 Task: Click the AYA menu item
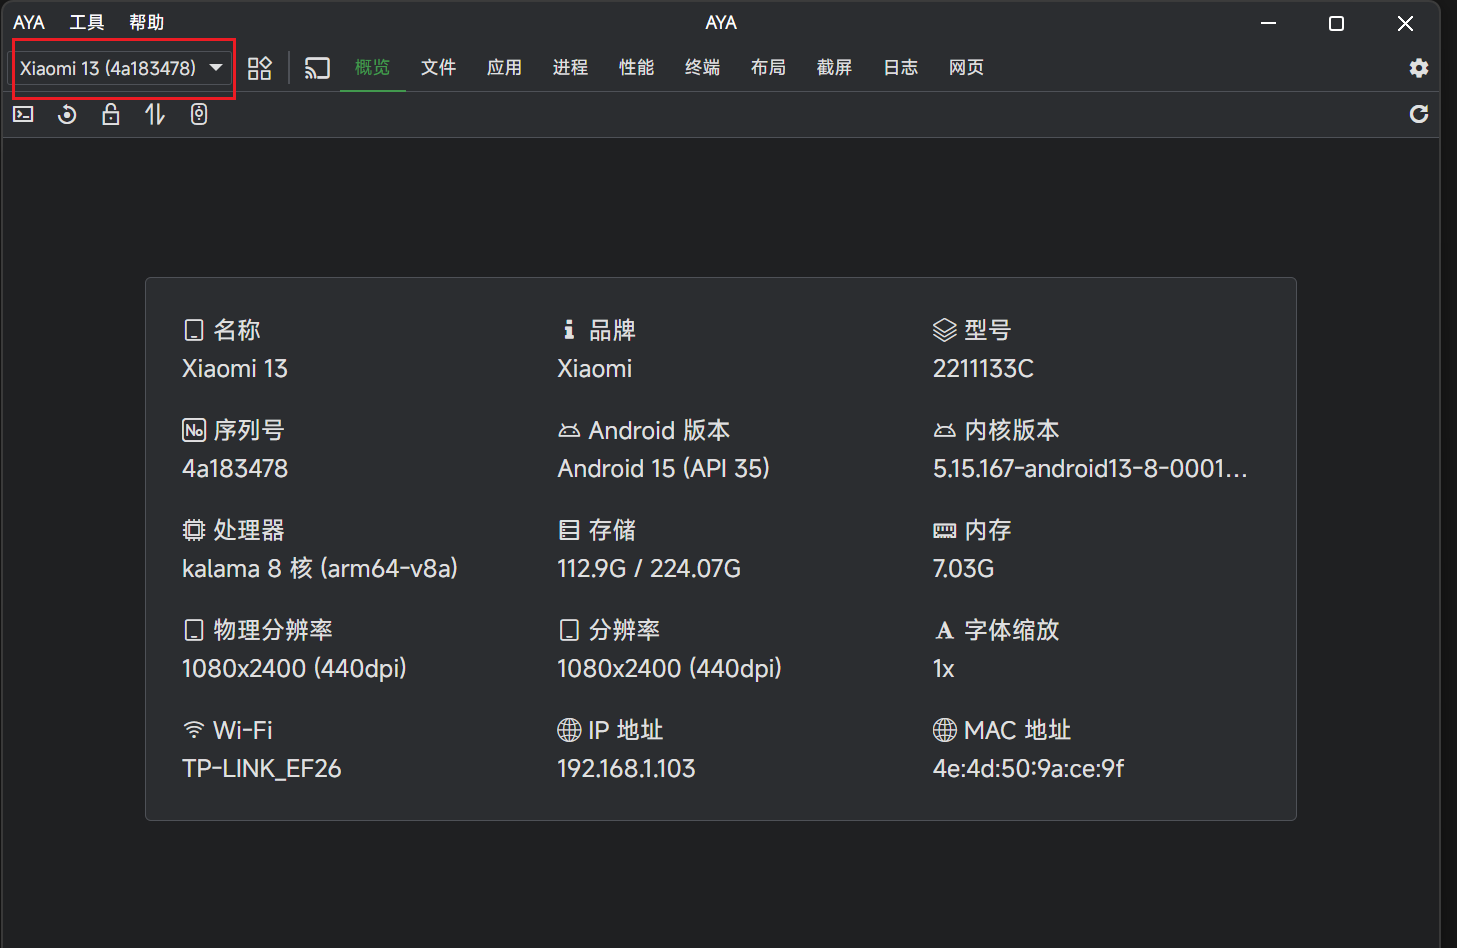coord(29,21)
